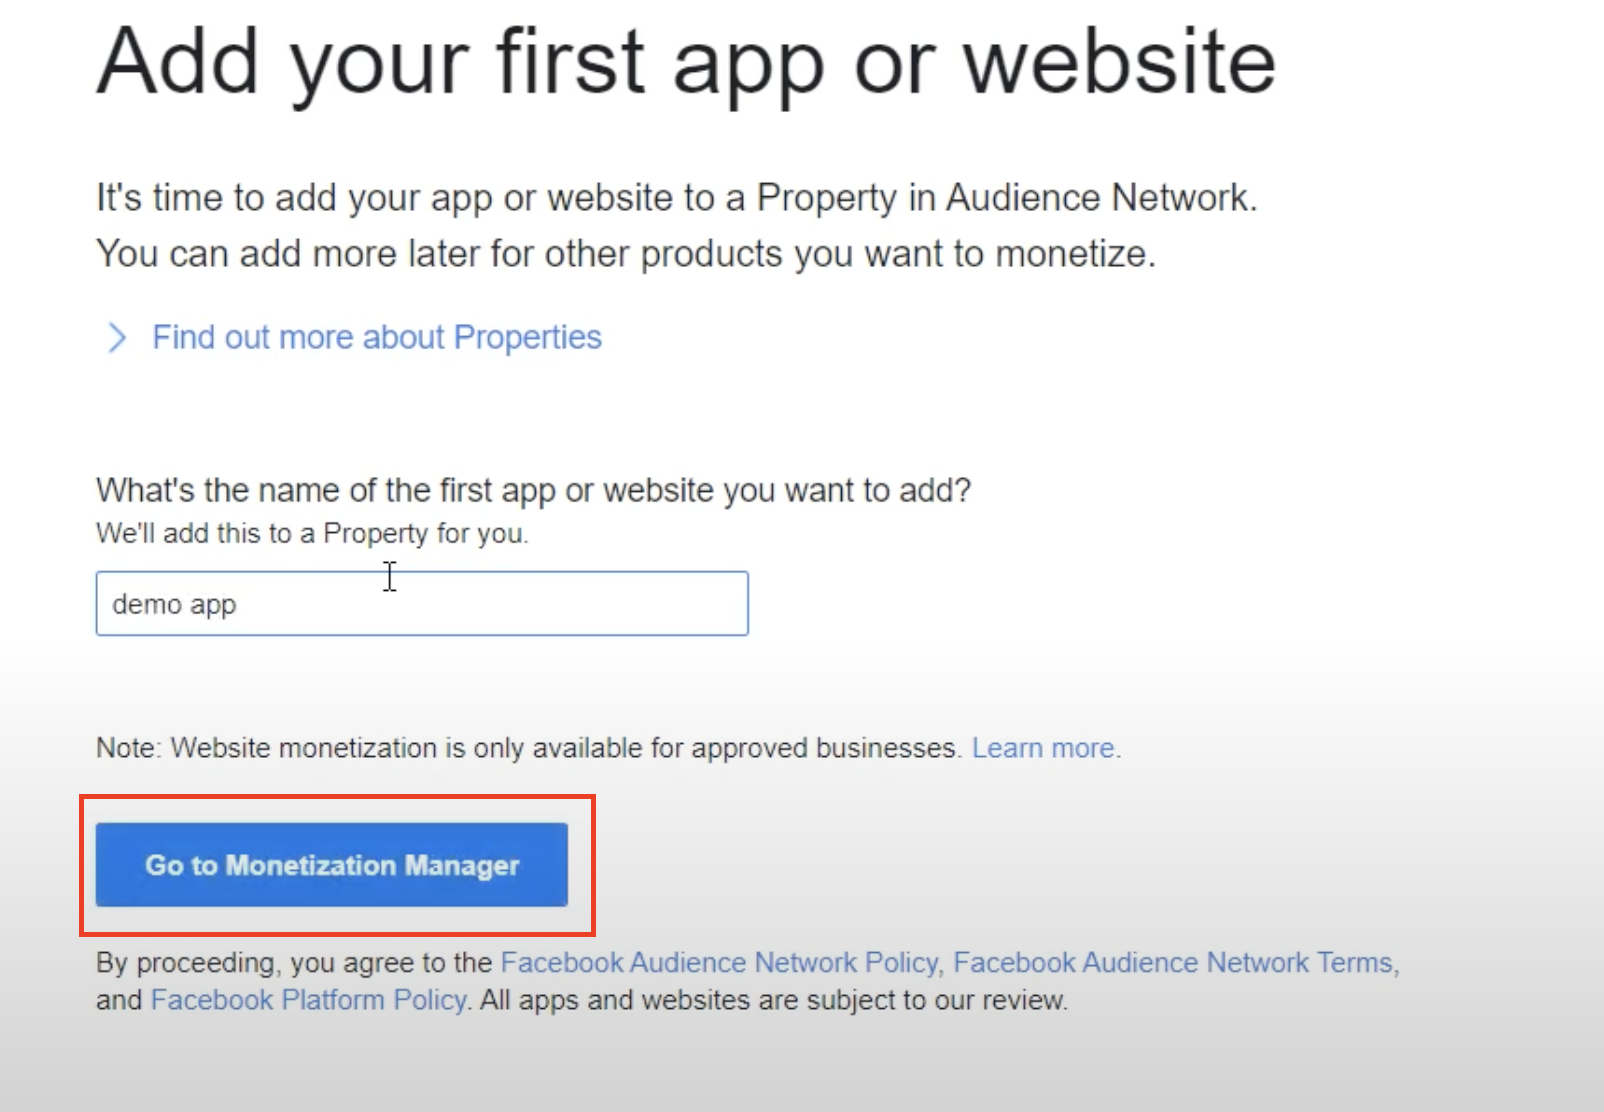Click the demo app text inside the field
1604x1112 pixels.
pyautogui.click(x=174, y=605)
